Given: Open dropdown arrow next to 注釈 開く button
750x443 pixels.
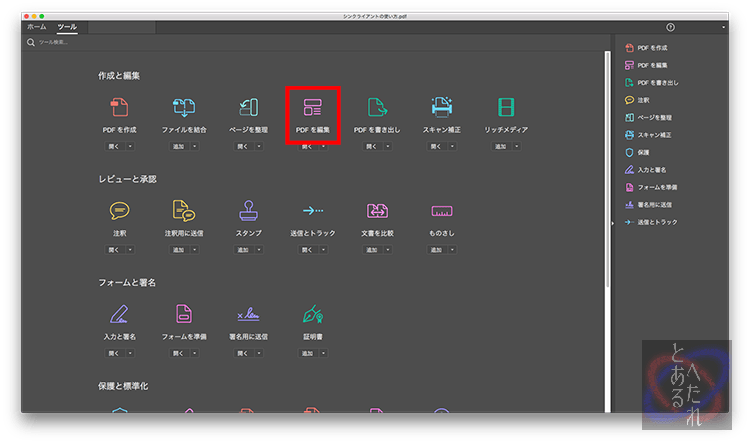Looking at the screenshot, I should tap(130, 249).
